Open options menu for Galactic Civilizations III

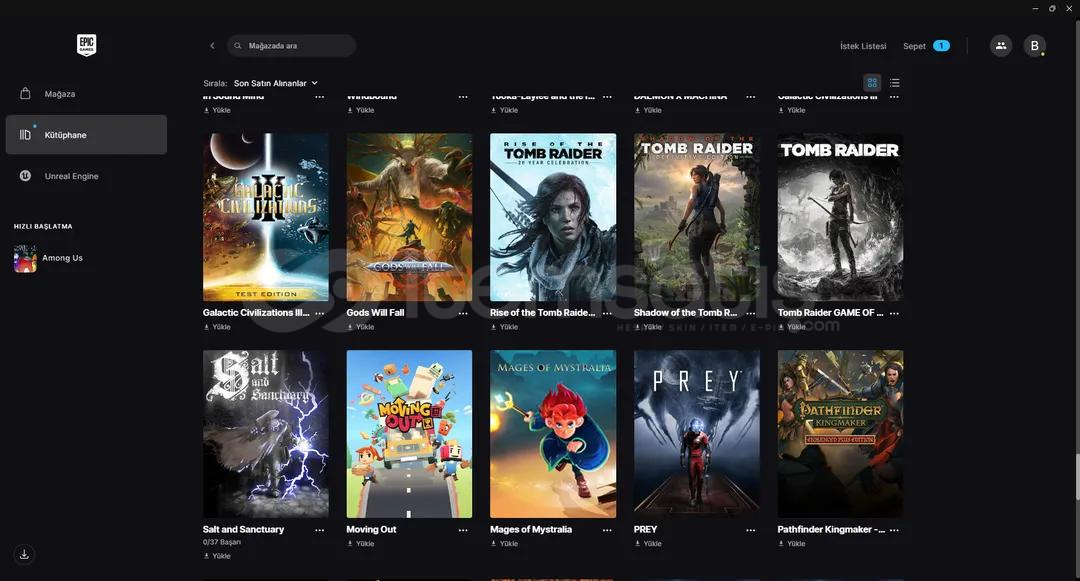(x=320, y=313)
